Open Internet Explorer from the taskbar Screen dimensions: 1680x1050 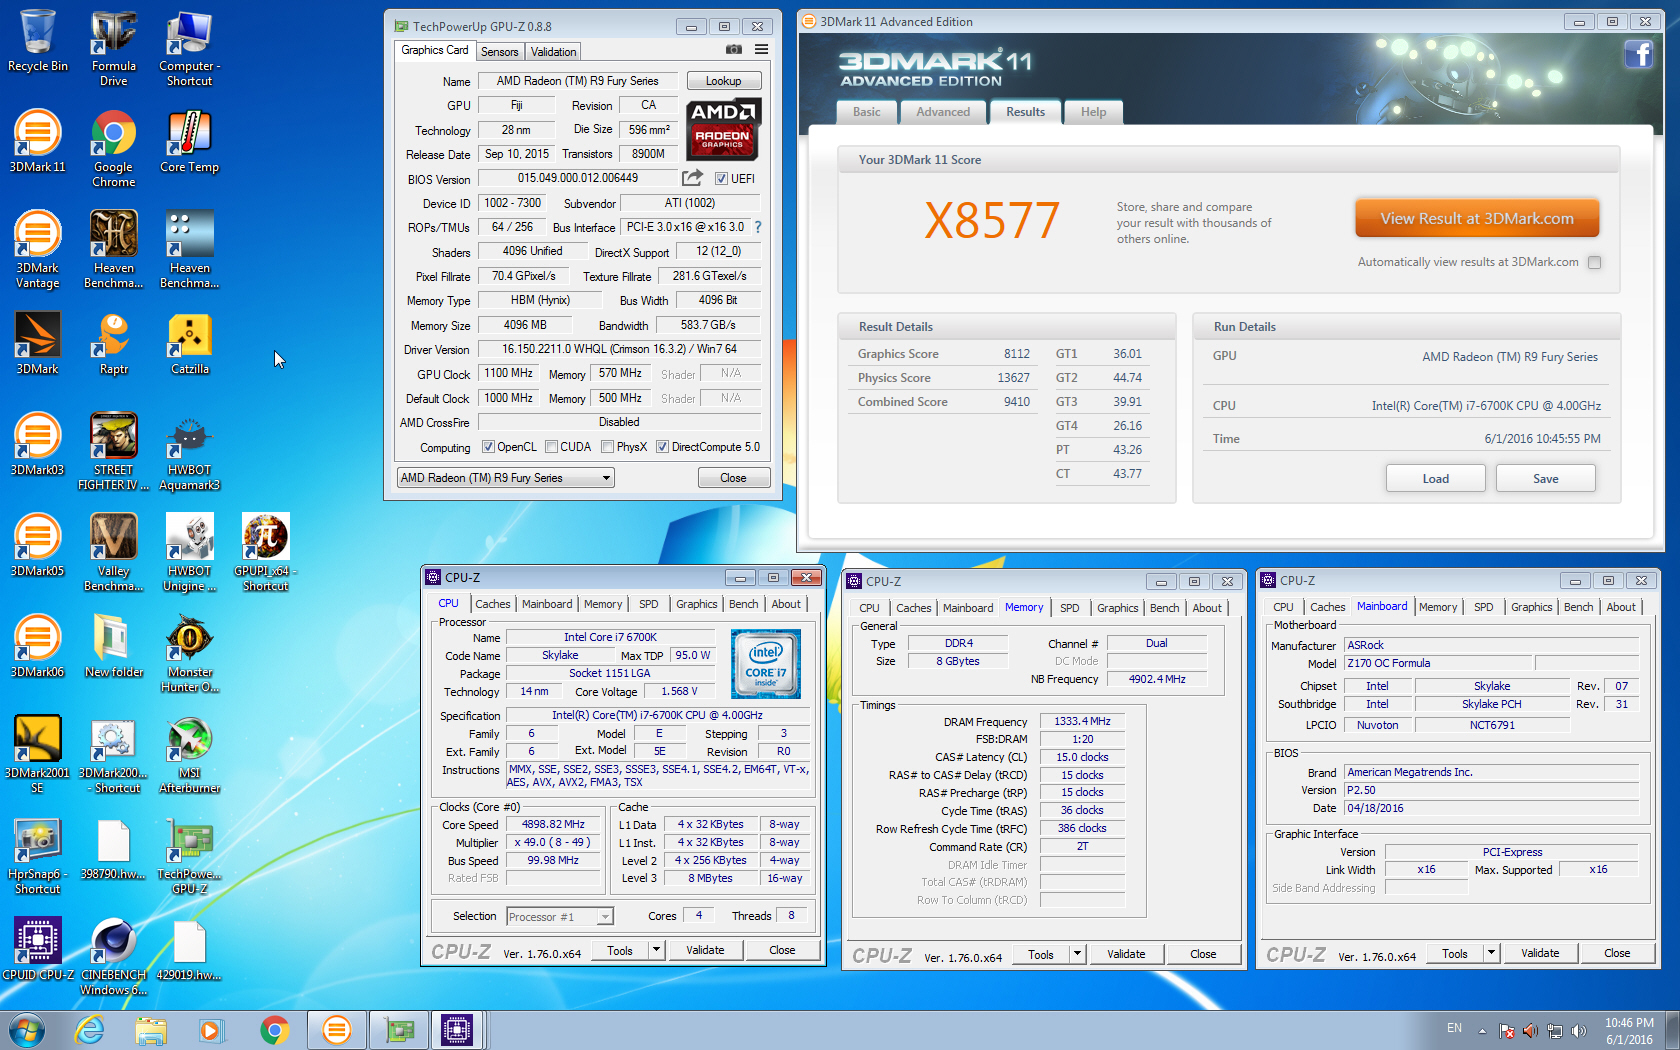(x=90, y=1029)
